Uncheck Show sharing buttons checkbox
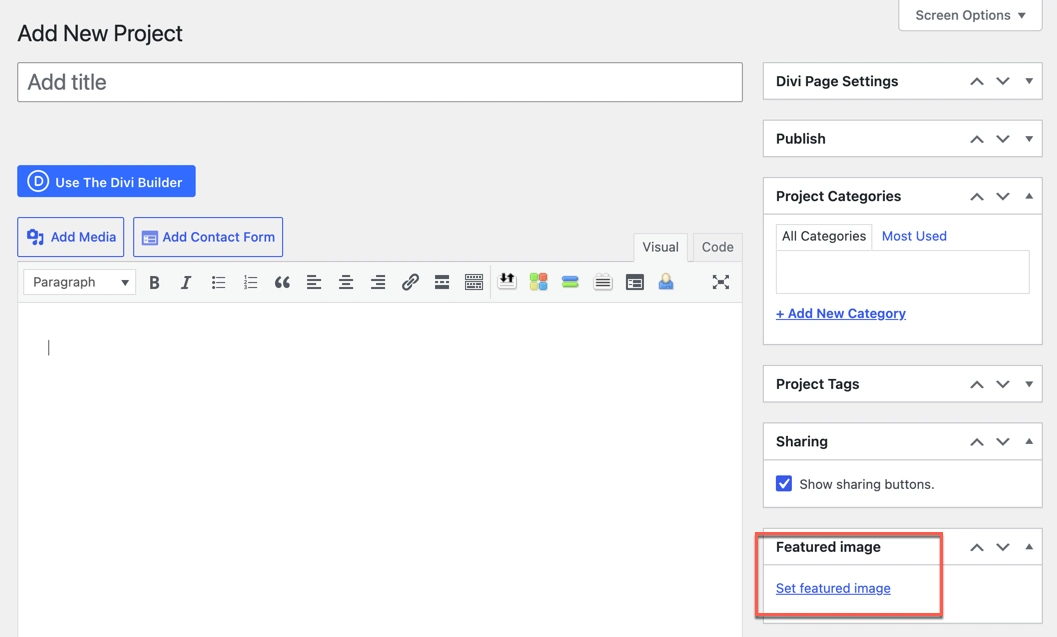The width and height of the screenshot is (1057, 637). coord(784,483)
